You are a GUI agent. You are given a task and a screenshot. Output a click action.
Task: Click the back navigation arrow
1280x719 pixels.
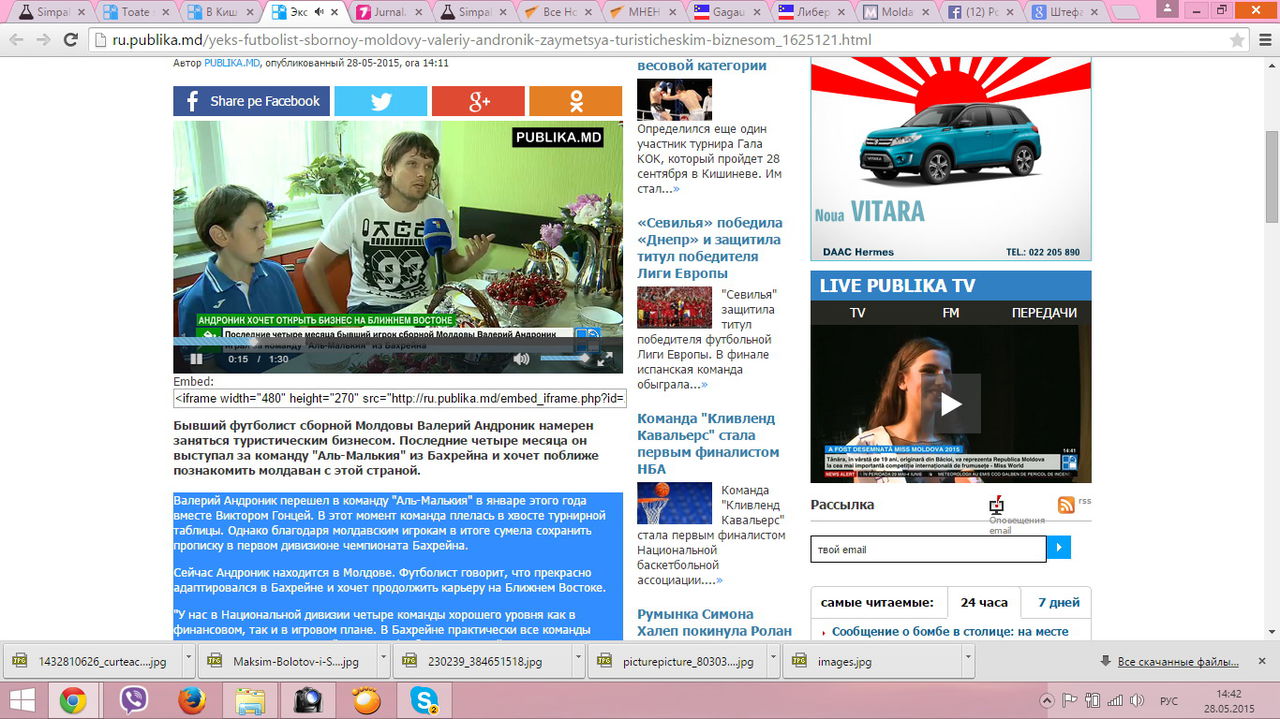pos(16,41)
